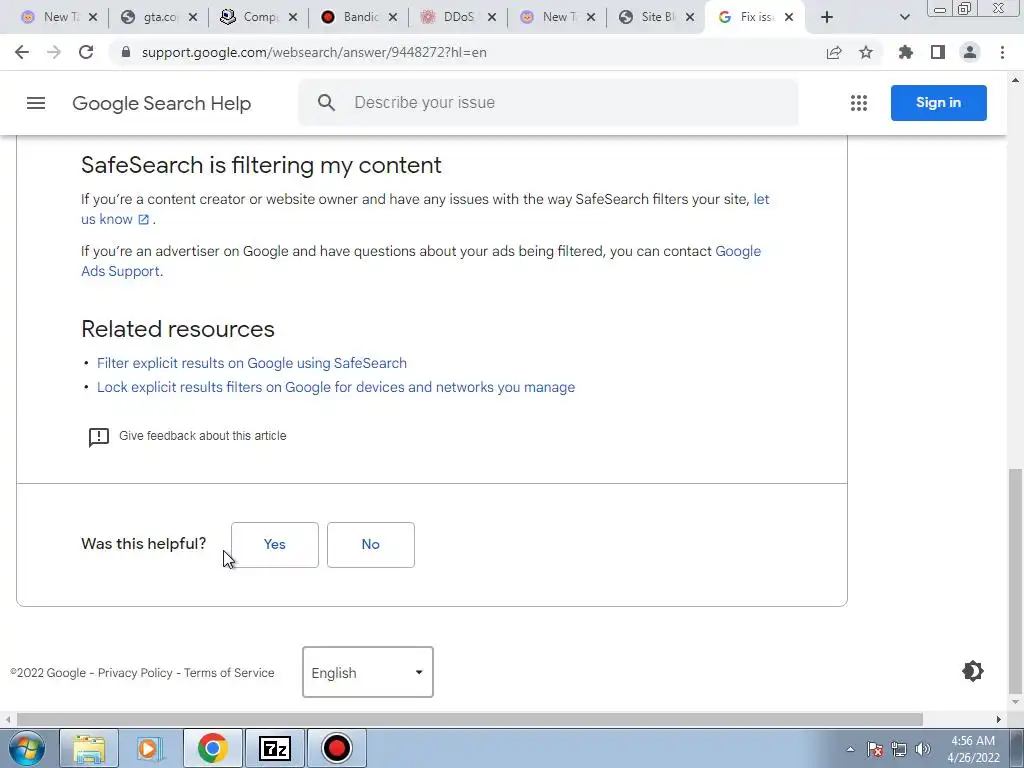Click the horizontal scrollbar thumb
The image size is (1024, 768).
pos(470,719)
